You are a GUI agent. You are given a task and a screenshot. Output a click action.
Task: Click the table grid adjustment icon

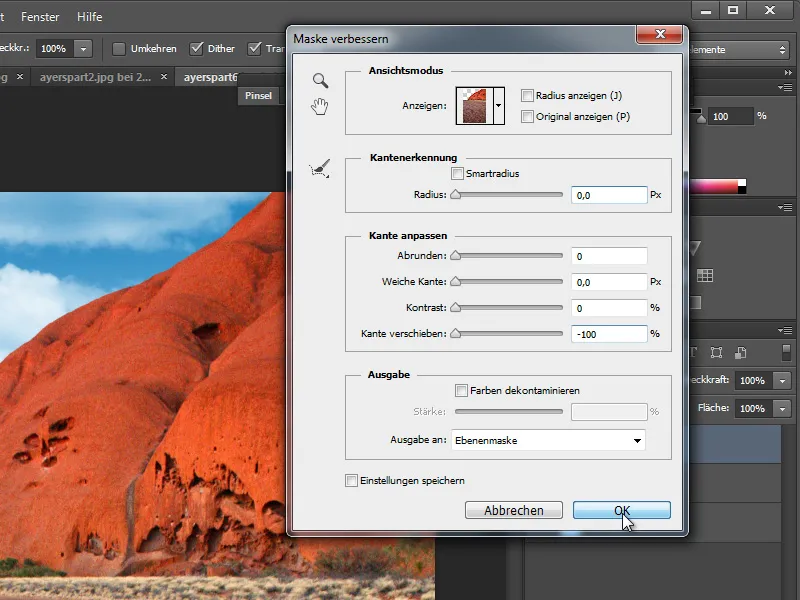tap(705, 276)
